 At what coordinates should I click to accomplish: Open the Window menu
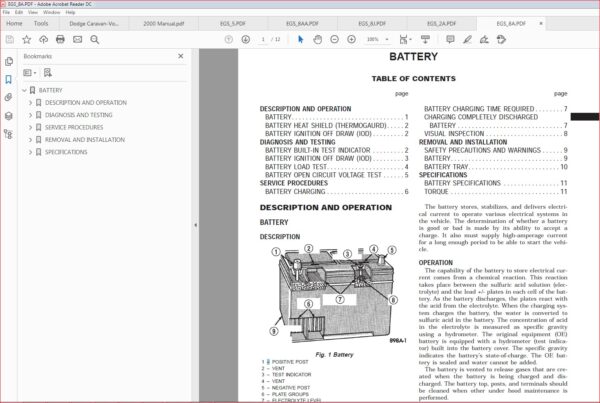(52, 12)
